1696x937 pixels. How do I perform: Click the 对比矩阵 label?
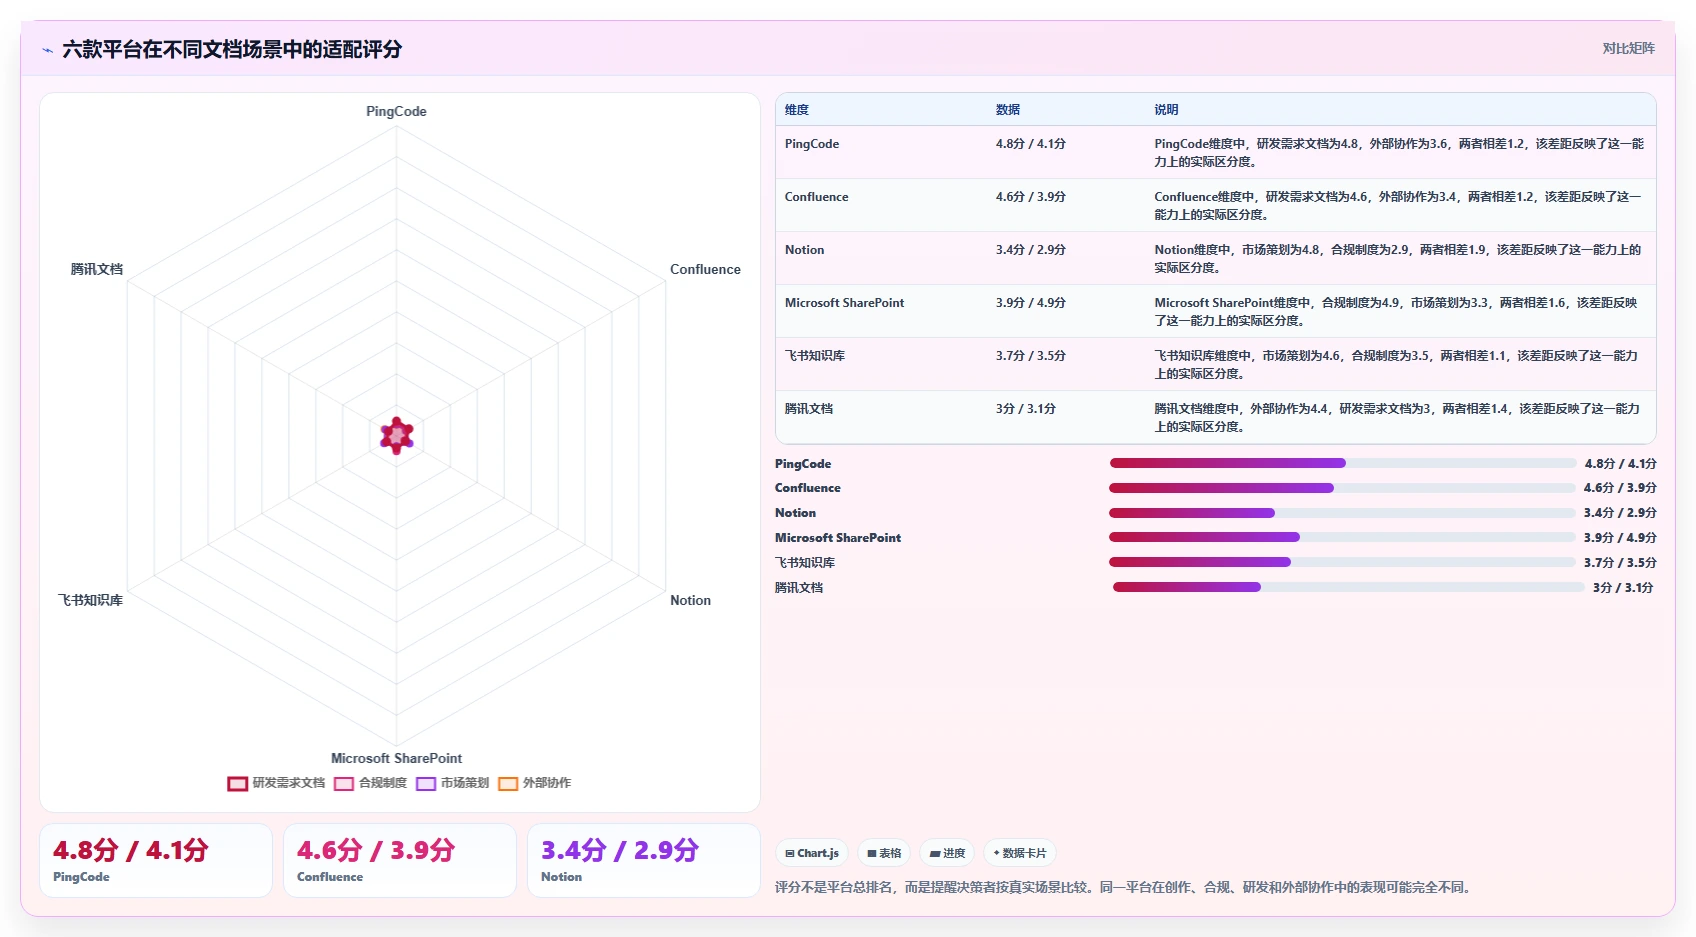tap(1628, 48)
